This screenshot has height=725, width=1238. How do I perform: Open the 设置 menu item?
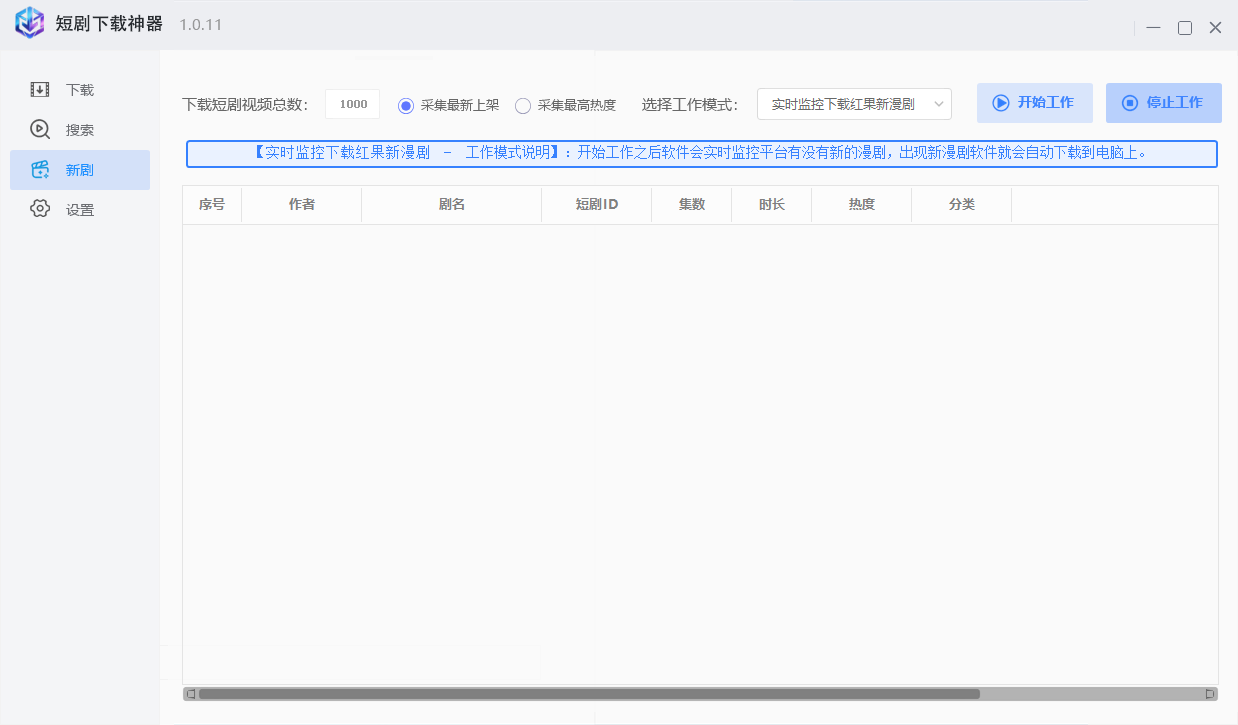80,210
